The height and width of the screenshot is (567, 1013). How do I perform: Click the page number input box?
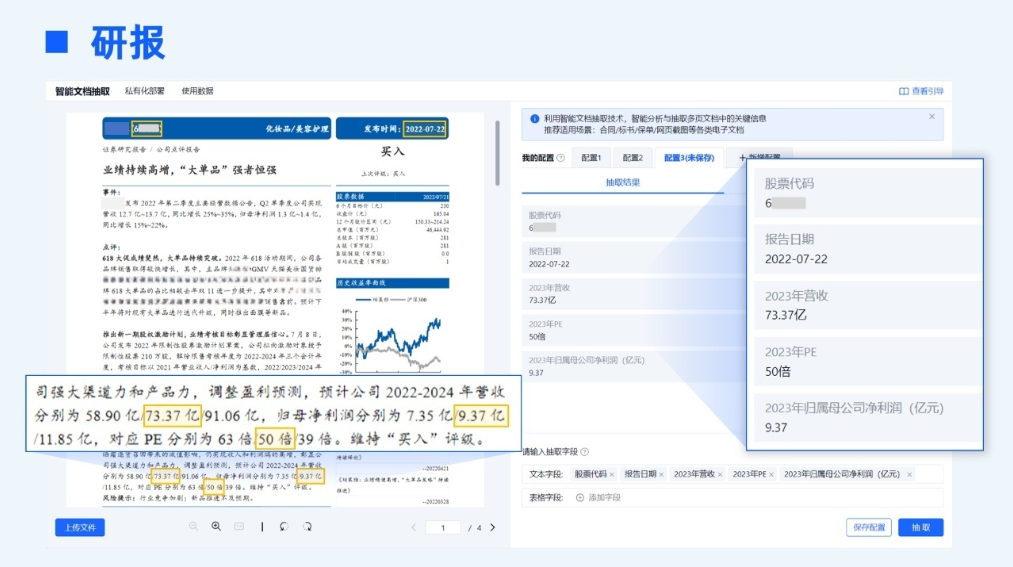444,527
